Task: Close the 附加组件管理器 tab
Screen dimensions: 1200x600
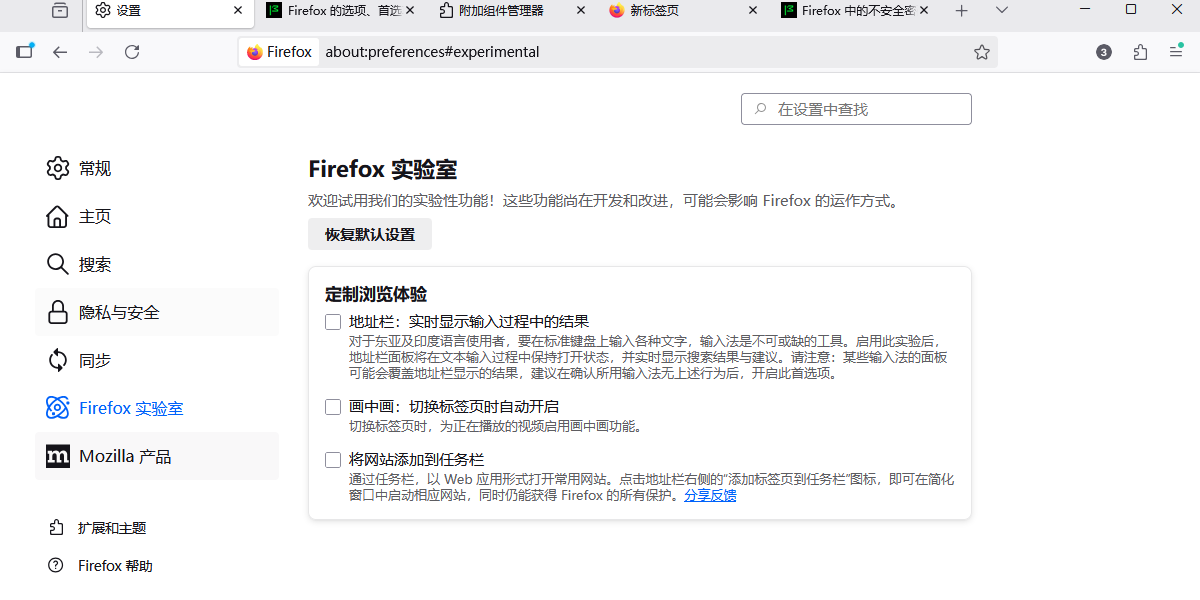Action: (x=581, y=11)
